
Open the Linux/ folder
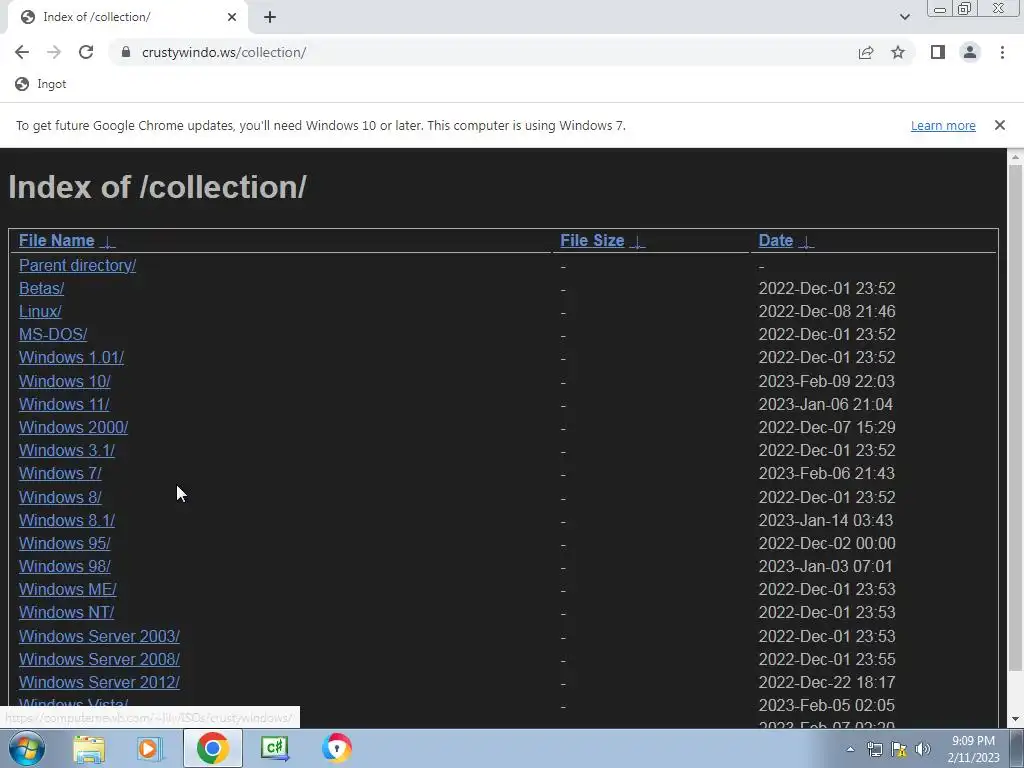(x=40, y=312)
